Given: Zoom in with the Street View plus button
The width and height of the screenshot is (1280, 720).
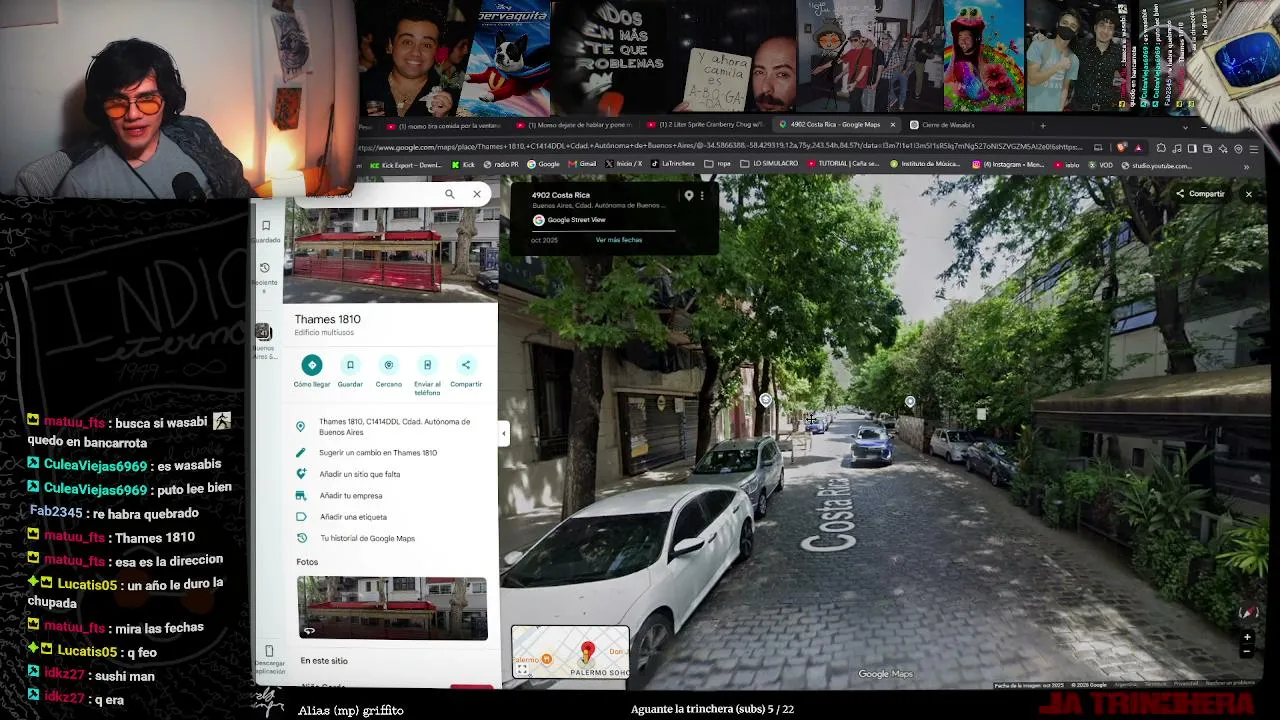Looking at the screenshot, I should coord(1247,637).
